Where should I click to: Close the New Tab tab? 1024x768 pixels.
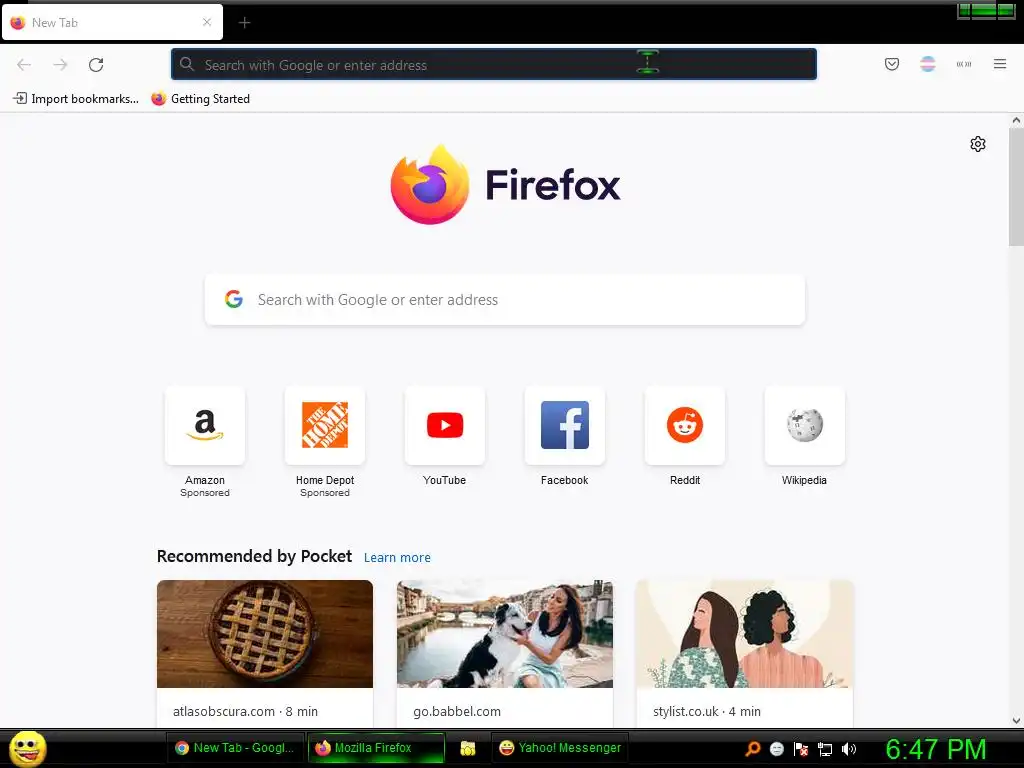click(x=207, y=22)
